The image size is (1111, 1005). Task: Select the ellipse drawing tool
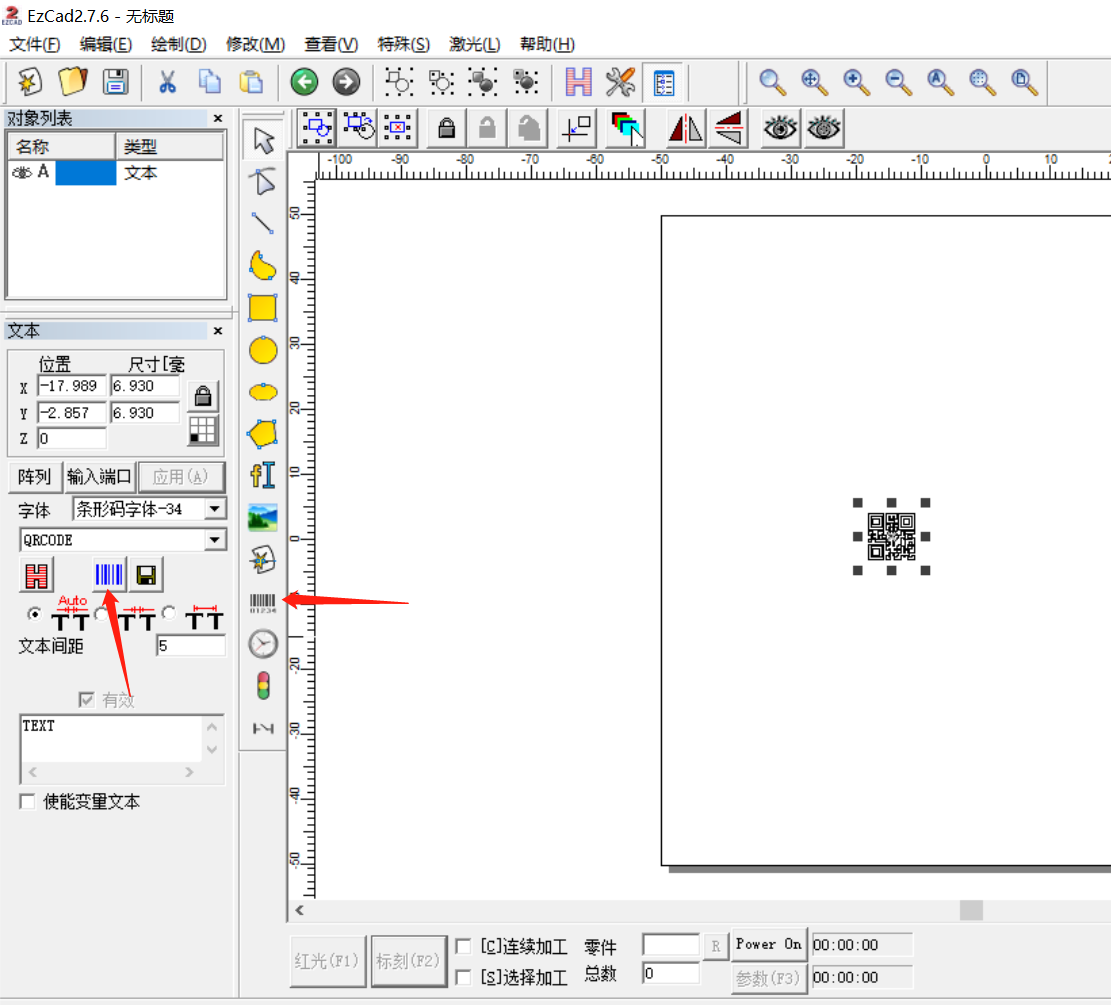(263, 392)
